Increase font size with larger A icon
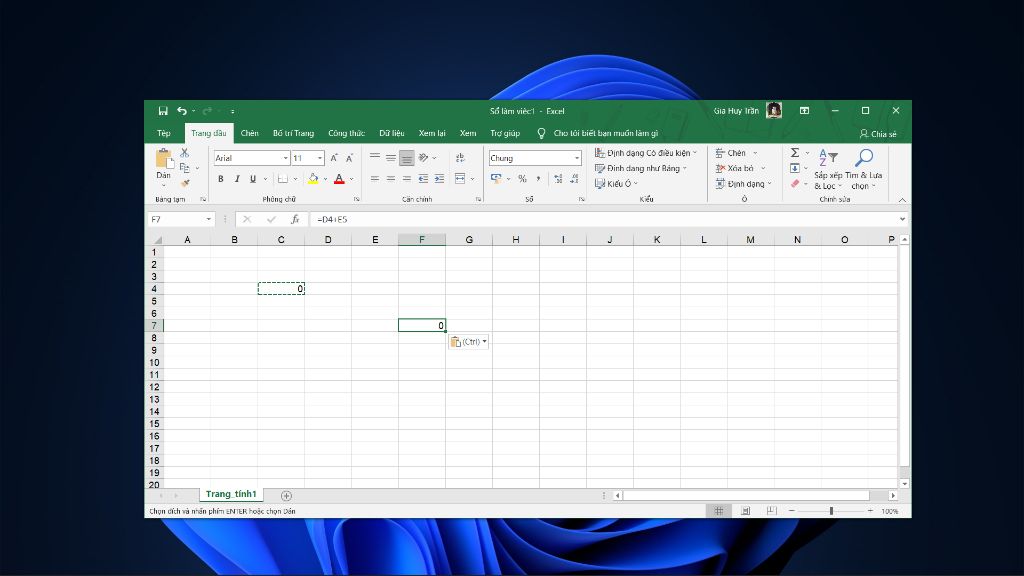Image resolution: width=1024 pixels, height=576 pixels. tap(334, 158)
